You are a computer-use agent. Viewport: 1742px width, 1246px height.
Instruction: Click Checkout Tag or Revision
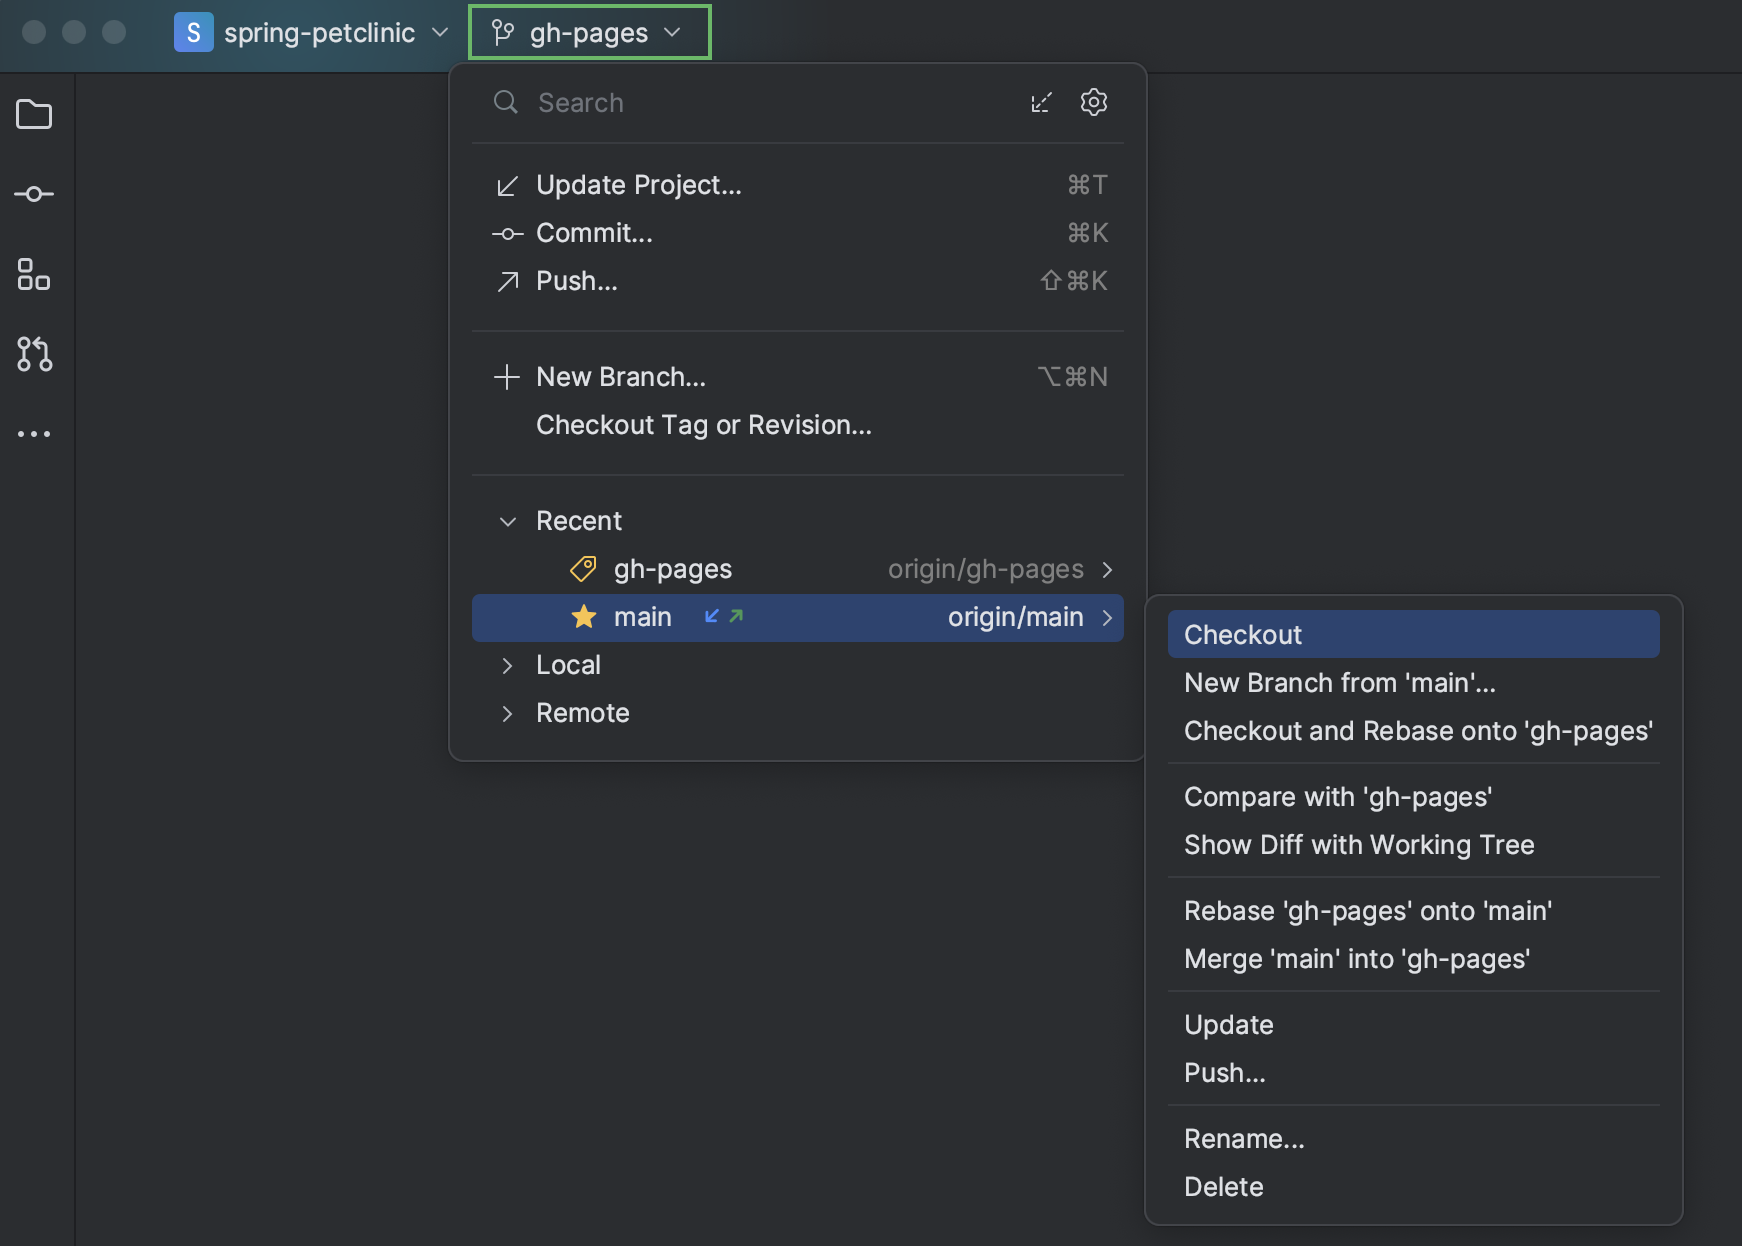coord(703,424)
